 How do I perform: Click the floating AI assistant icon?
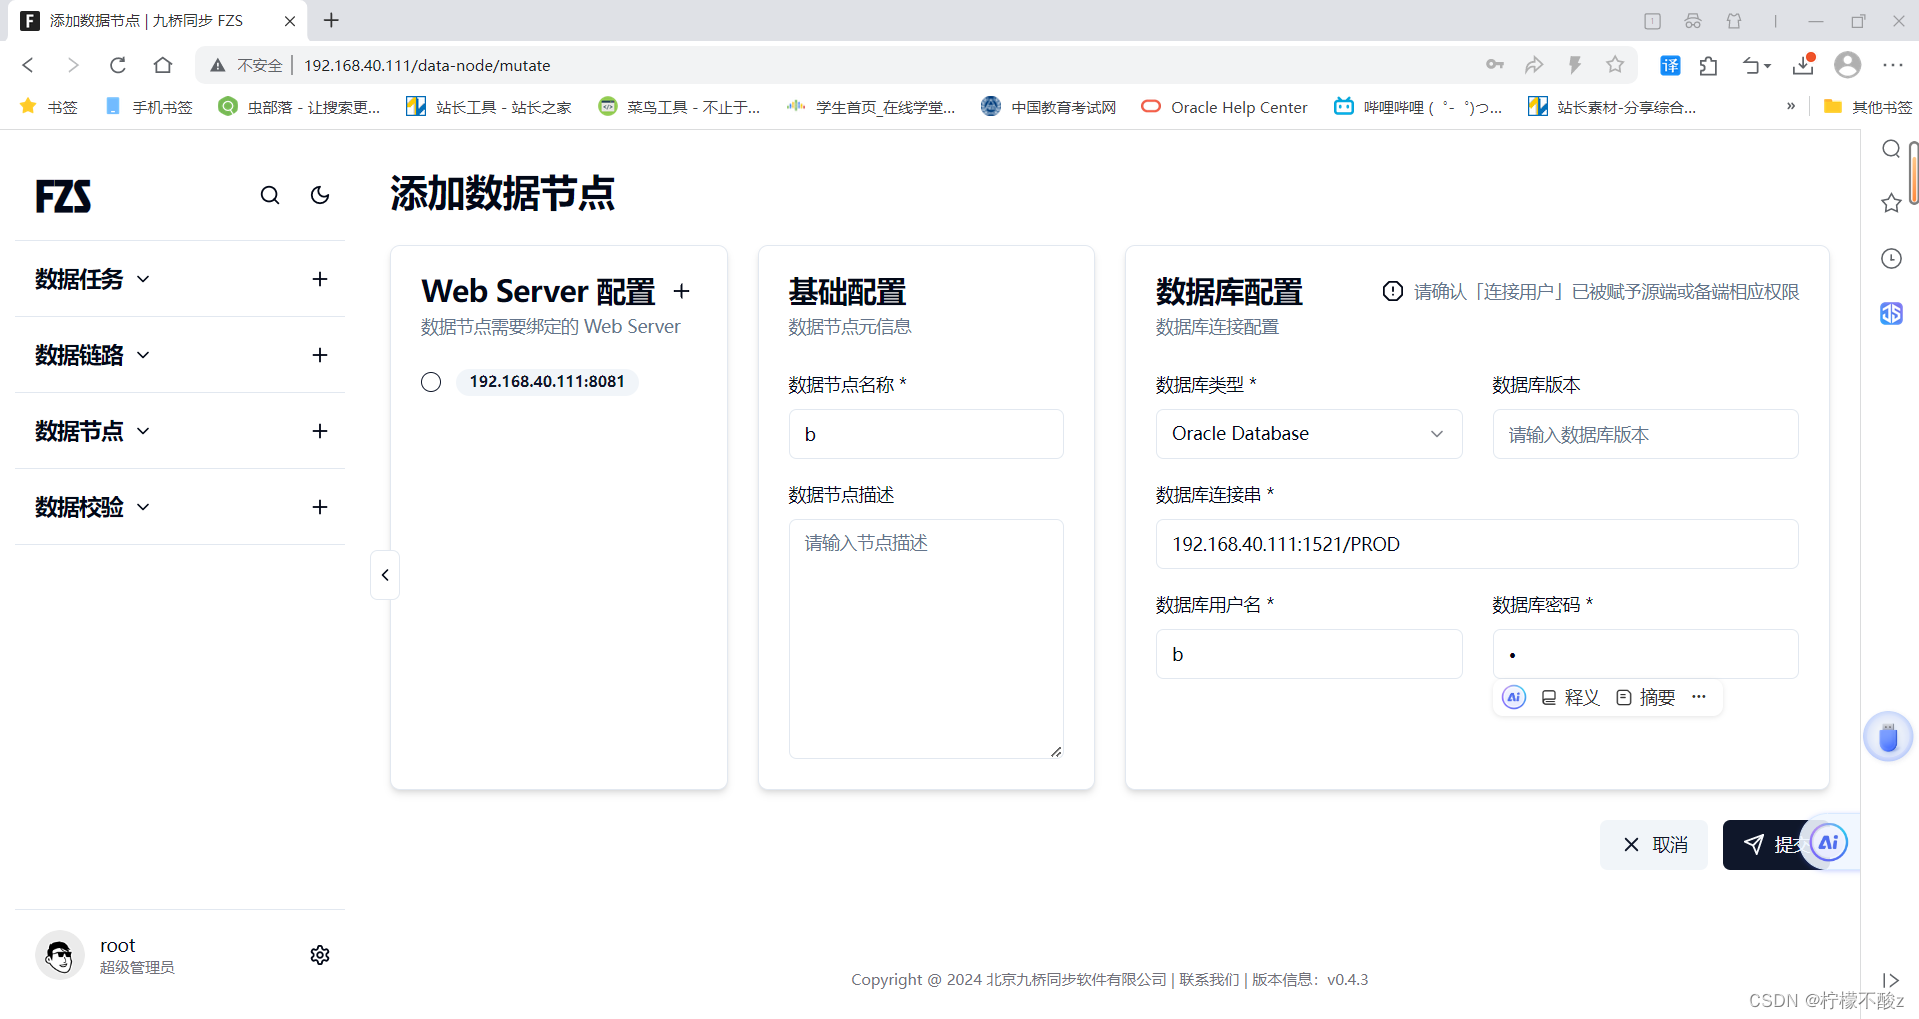(1828, 842)
